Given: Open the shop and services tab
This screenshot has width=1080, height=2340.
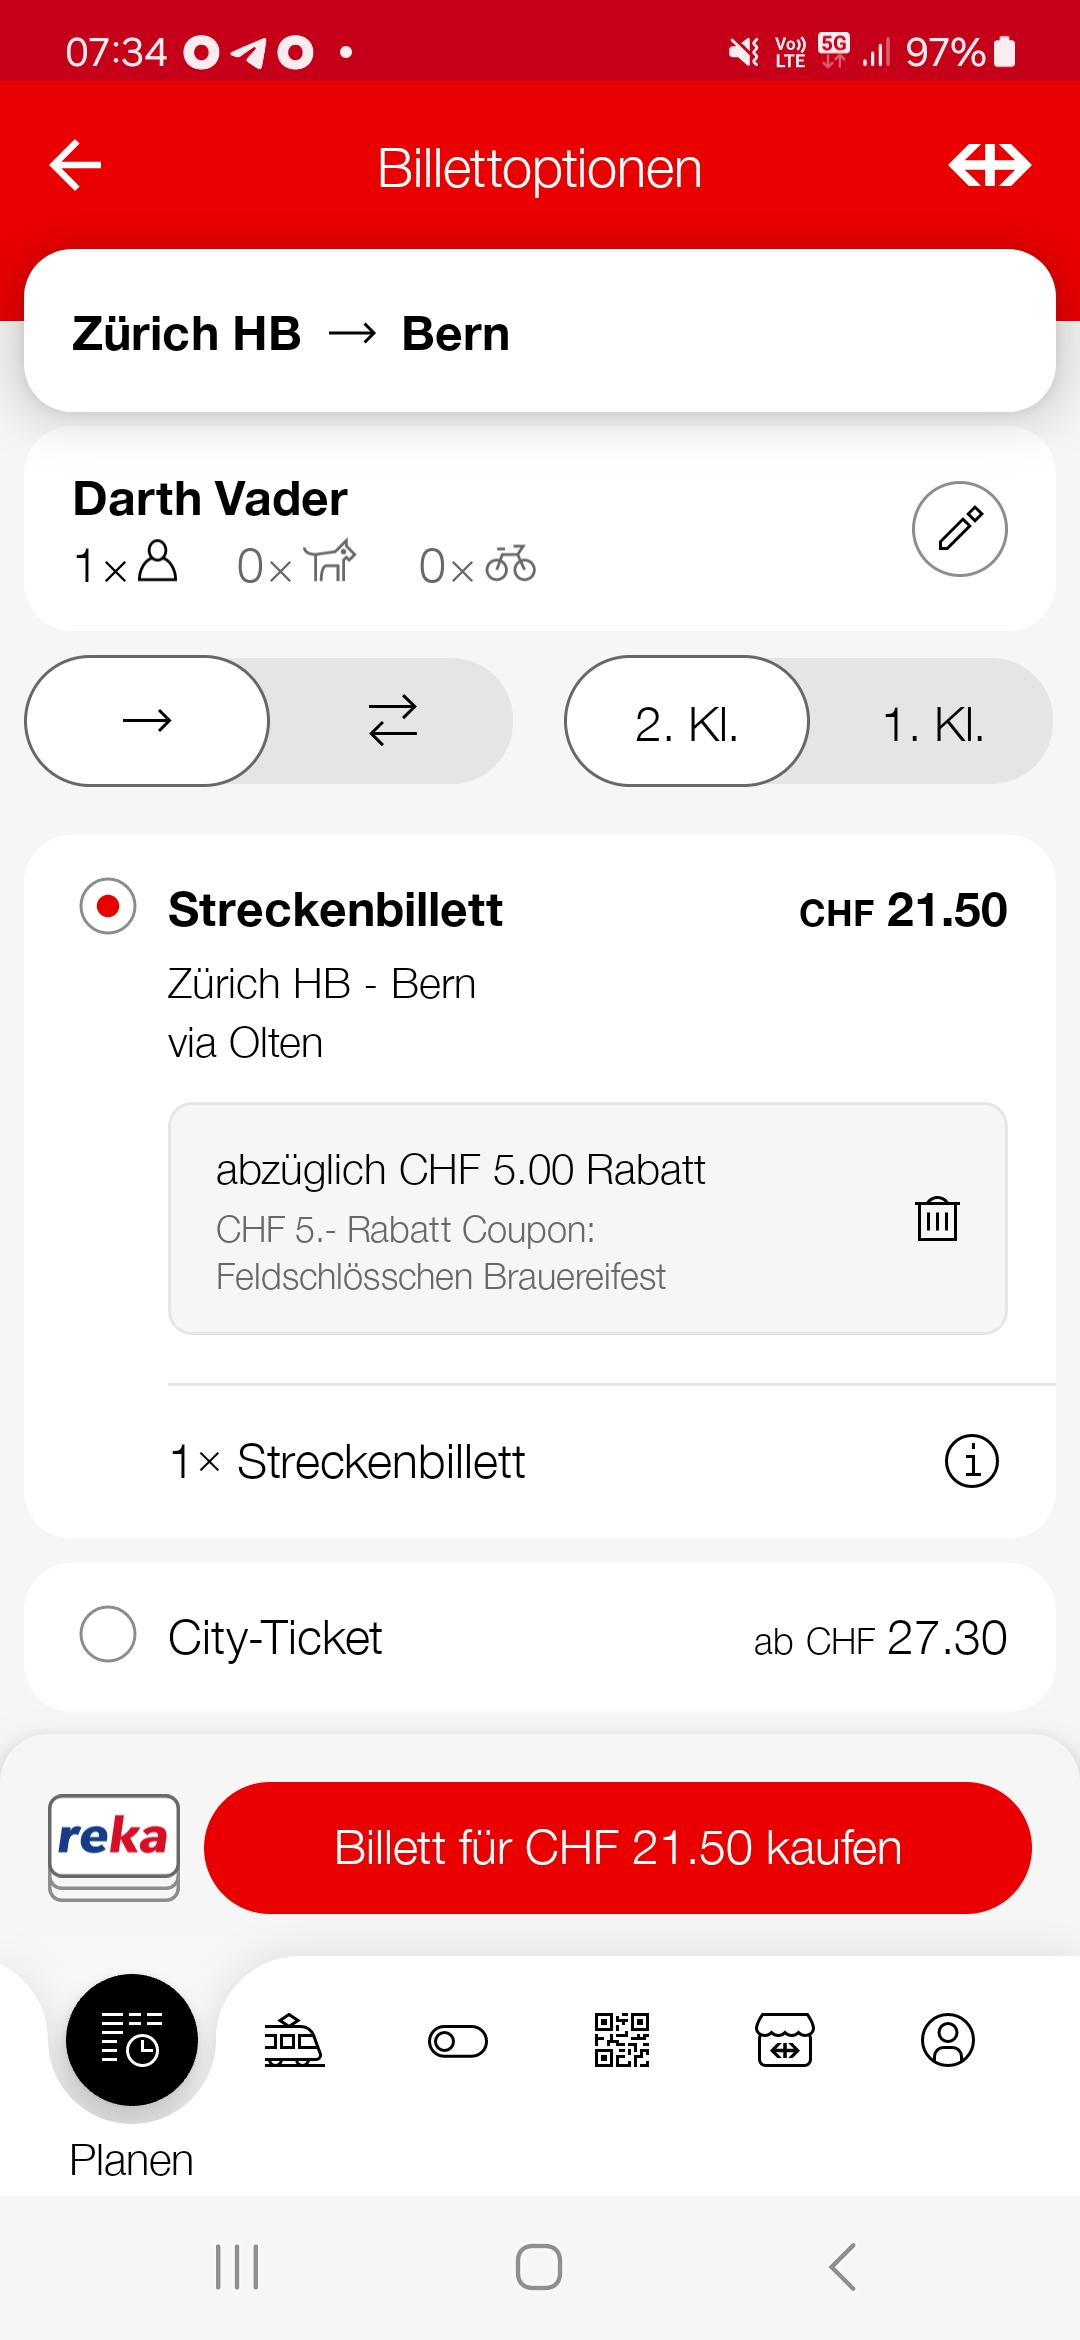Looking at the screenshot, I should click(784, 2040).
